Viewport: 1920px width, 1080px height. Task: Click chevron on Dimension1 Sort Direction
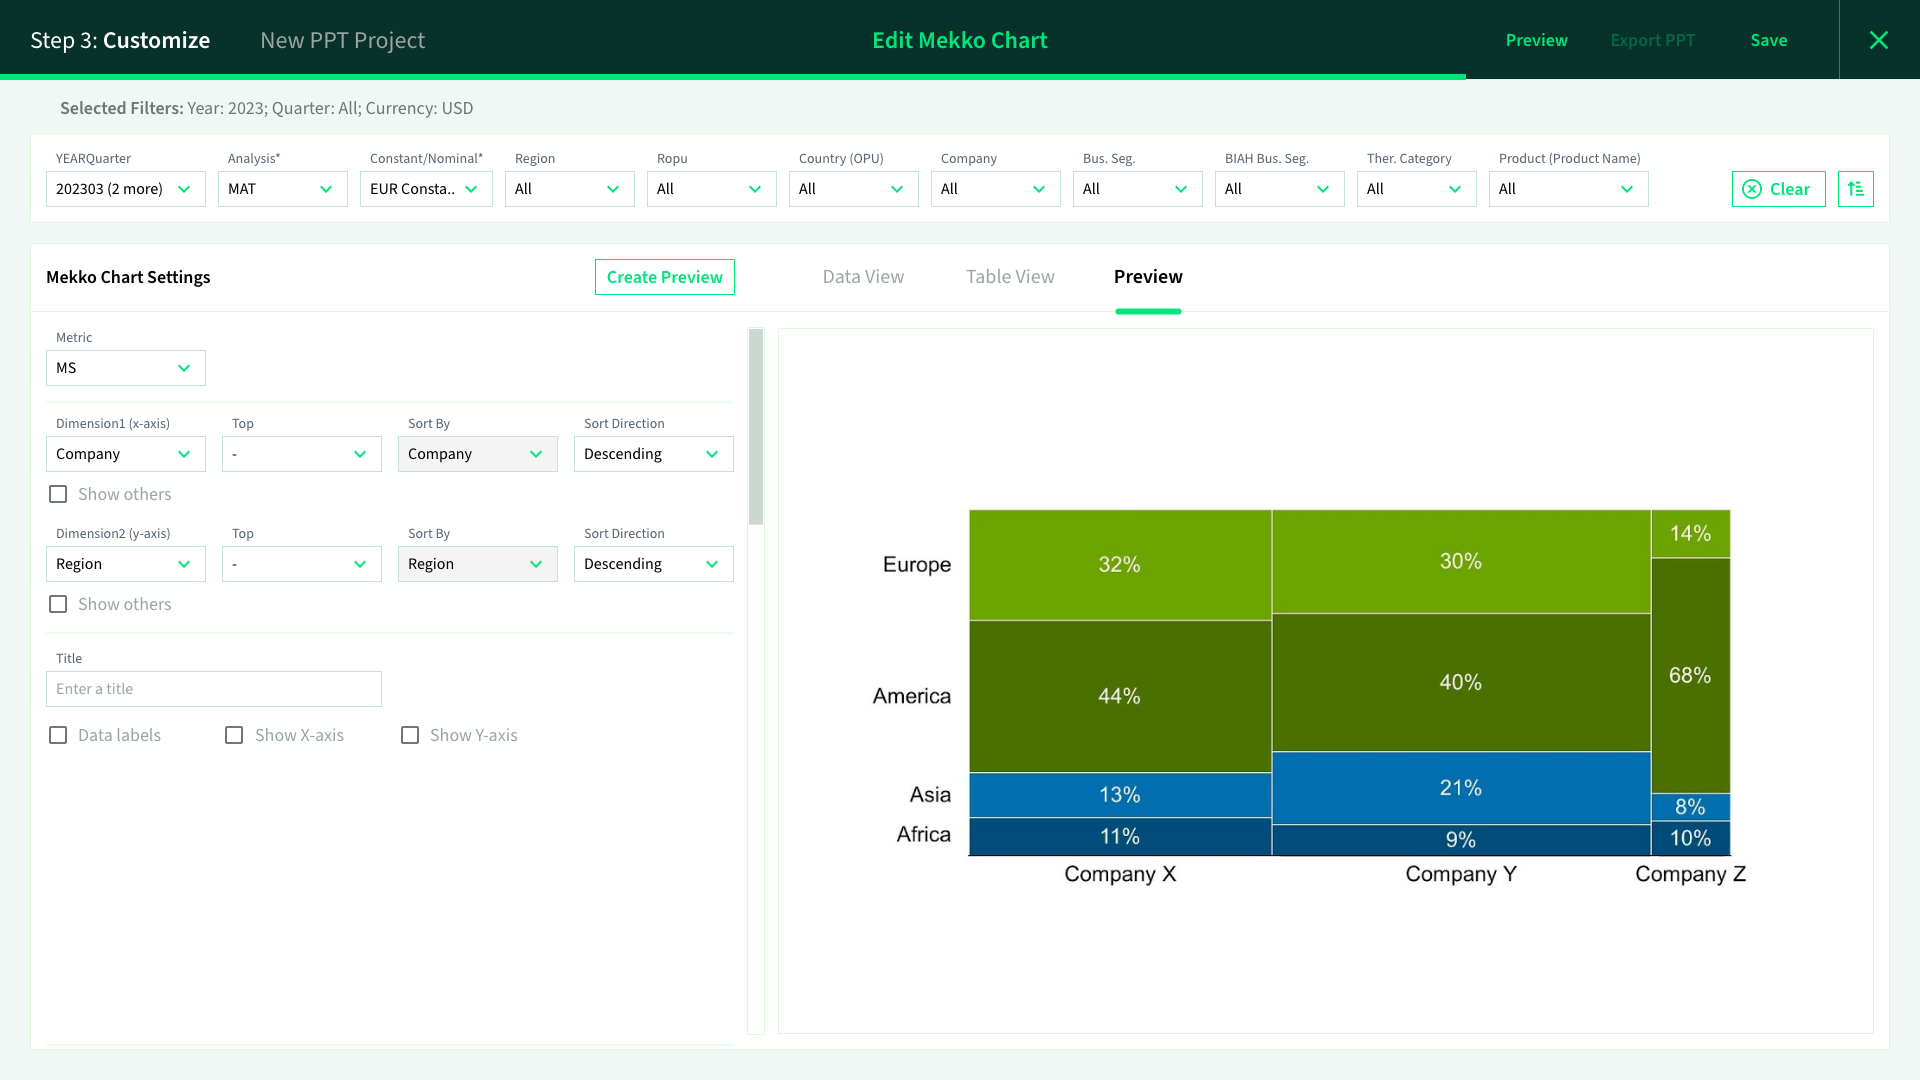(712, 454)
